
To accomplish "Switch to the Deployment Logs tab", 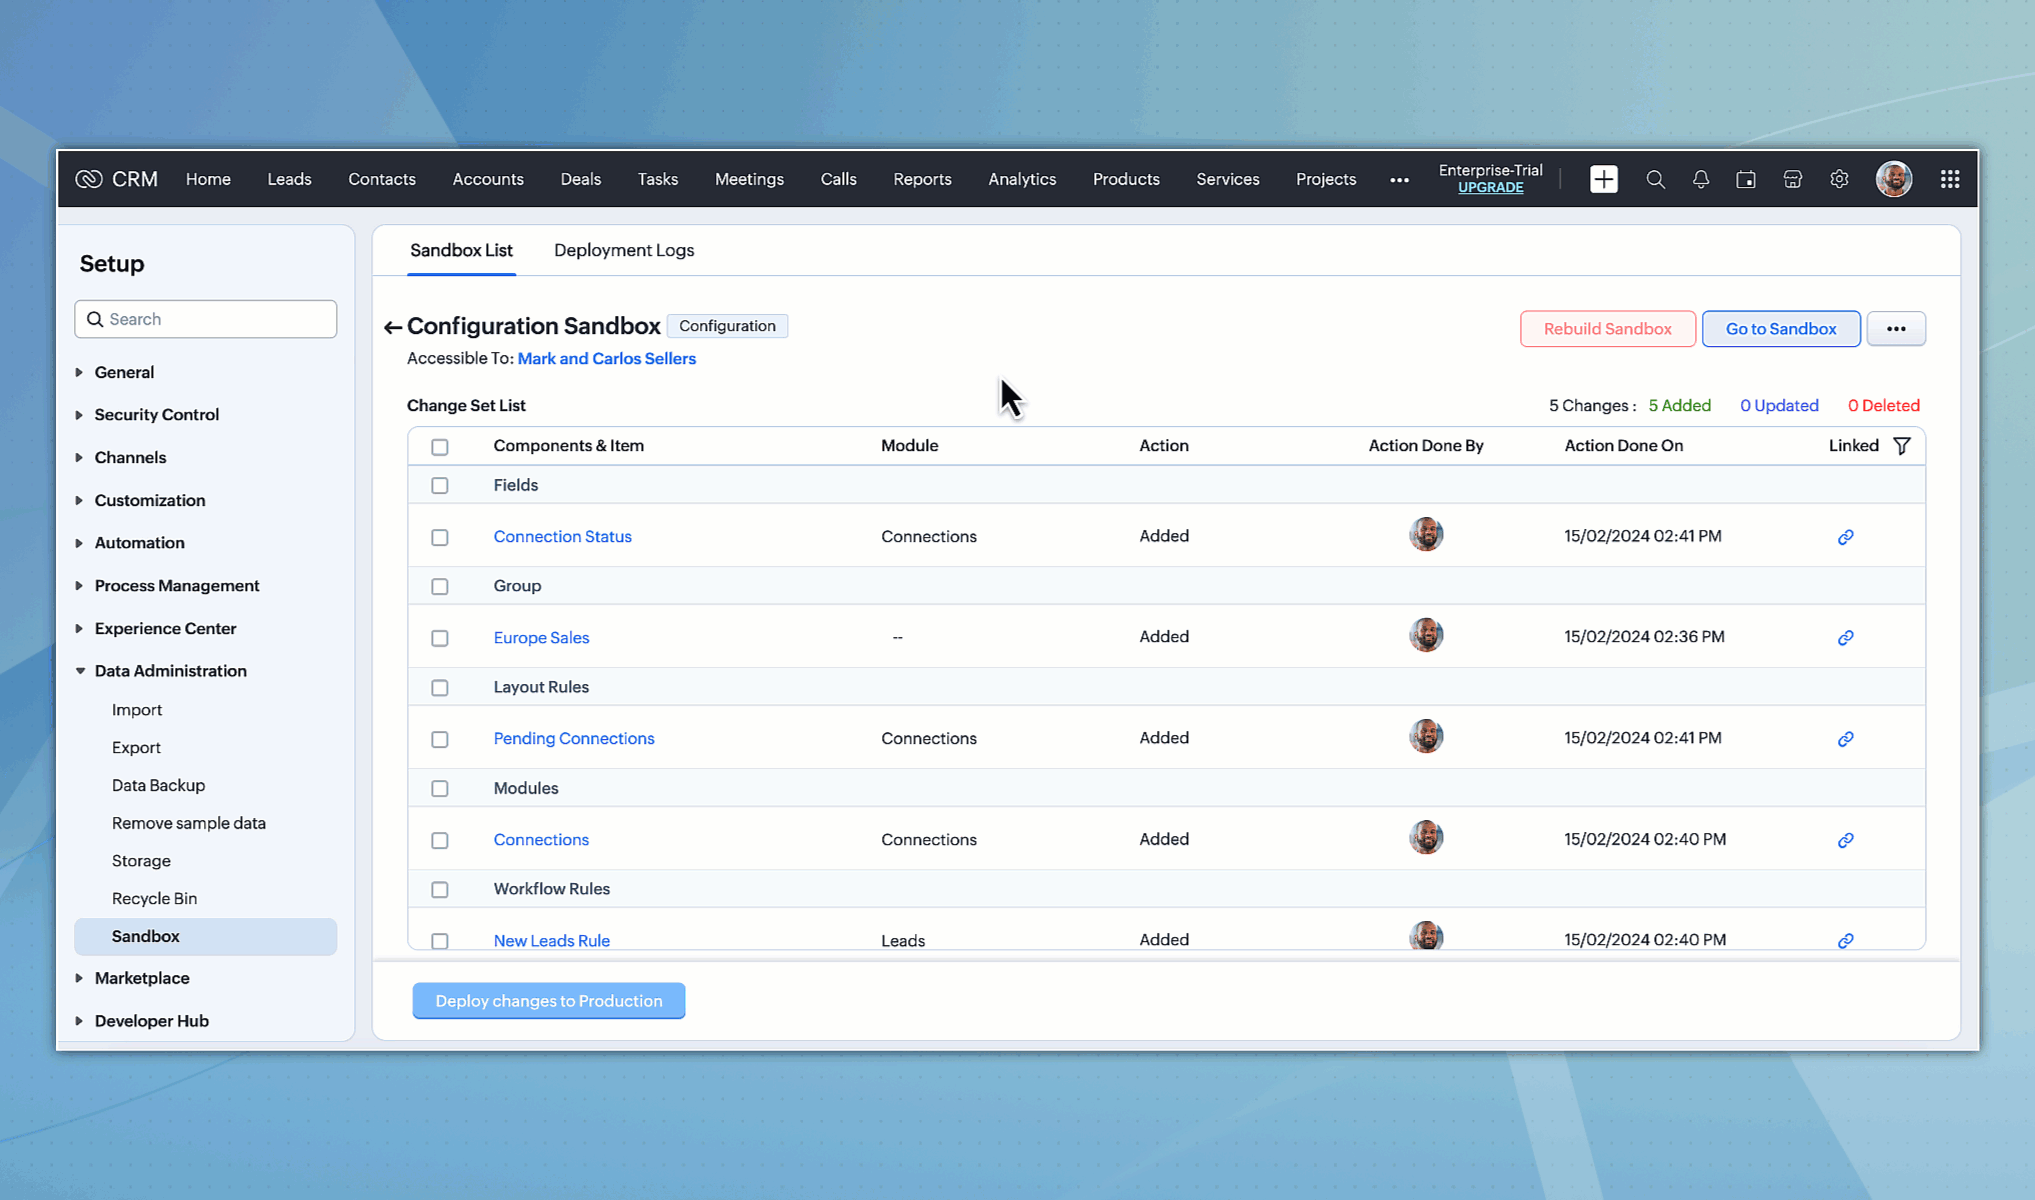I will point(623,250).
